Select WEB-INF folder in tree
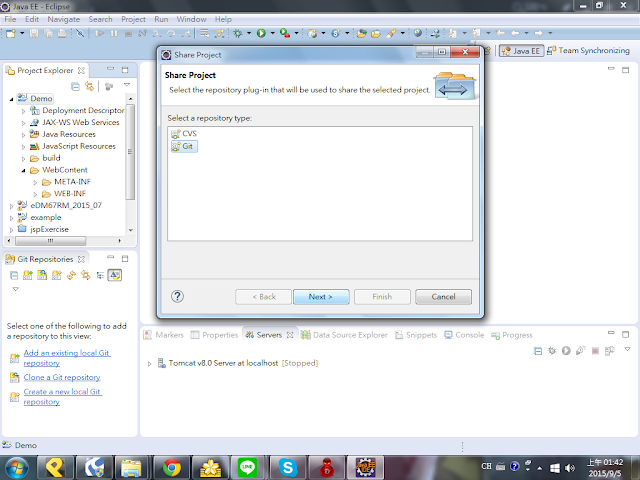This screenshot has height=480, width=640. click(x=64, y=193)
